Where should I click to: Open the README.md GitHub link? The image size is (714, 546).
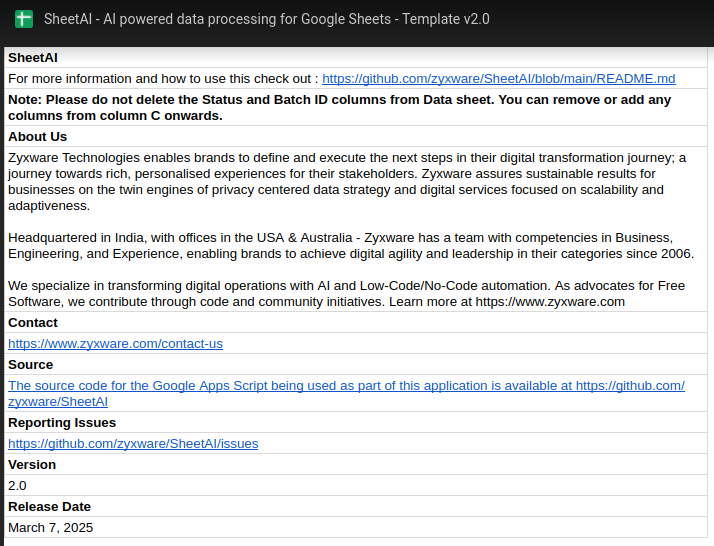point(499,79)
